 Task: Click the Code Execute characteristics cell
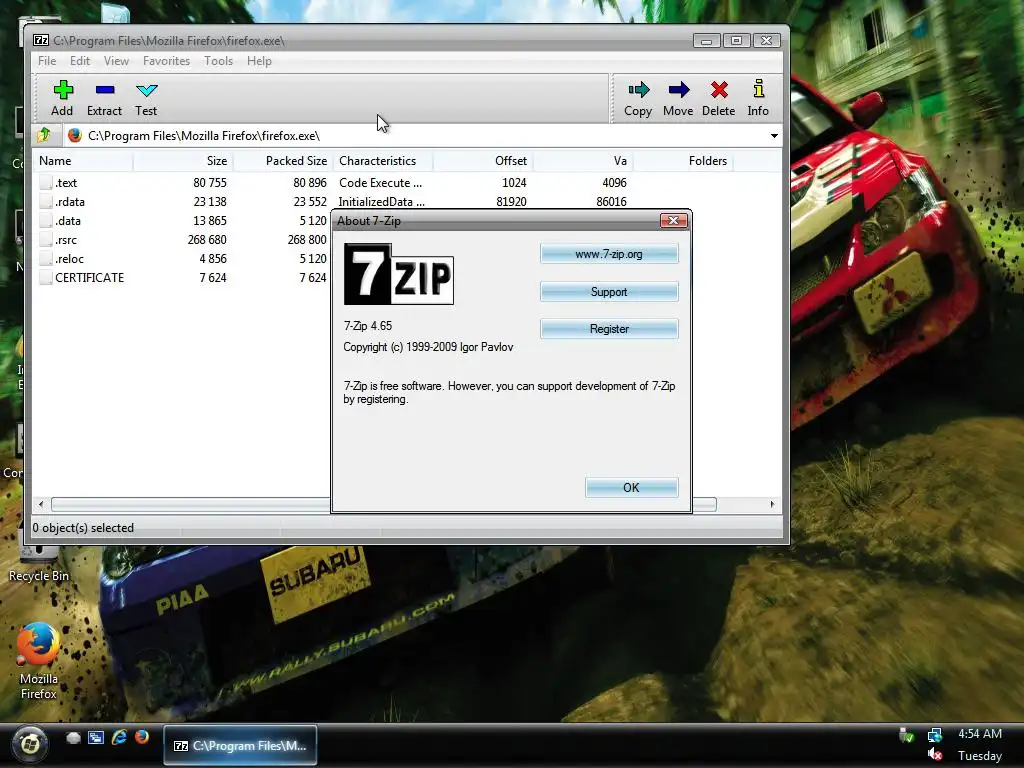[x=381, y=183]
